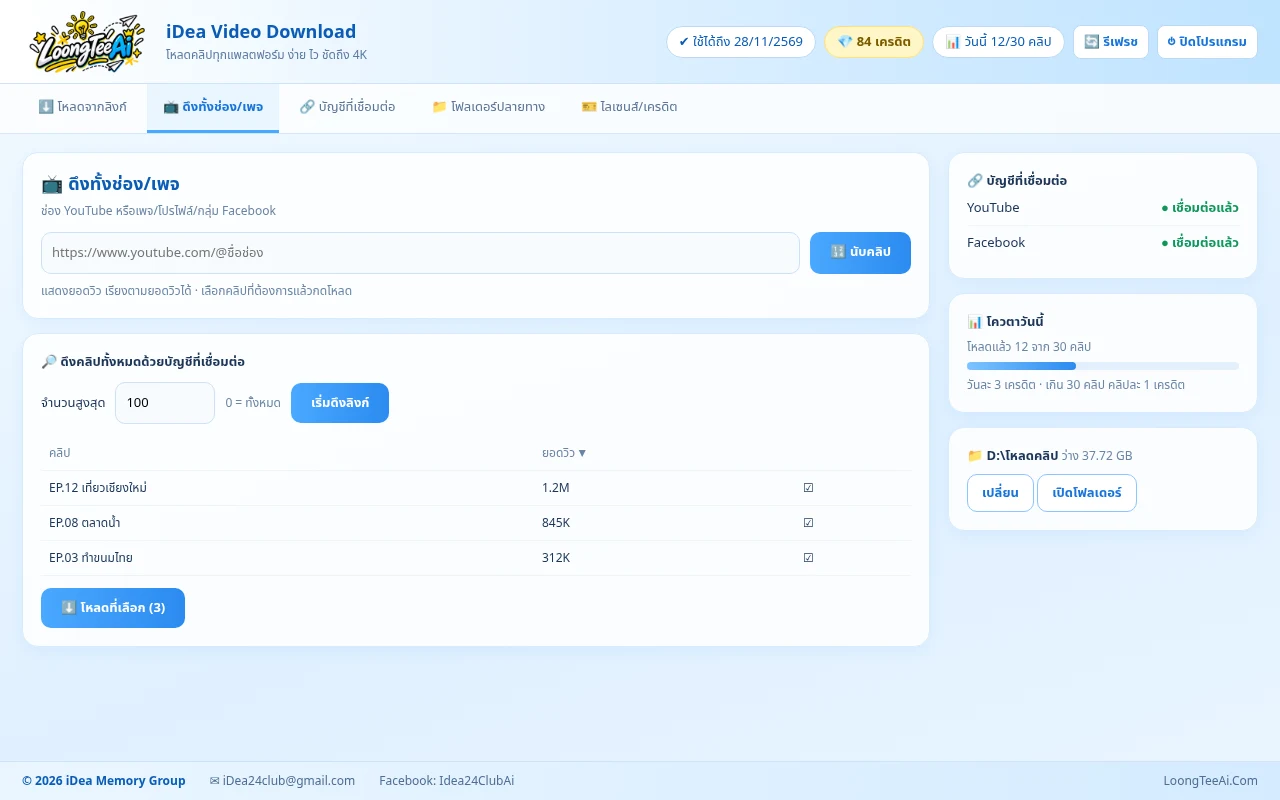Click the chain link icon in connected accounts panel
The image size is (1280, 800).
coord(975,181)
